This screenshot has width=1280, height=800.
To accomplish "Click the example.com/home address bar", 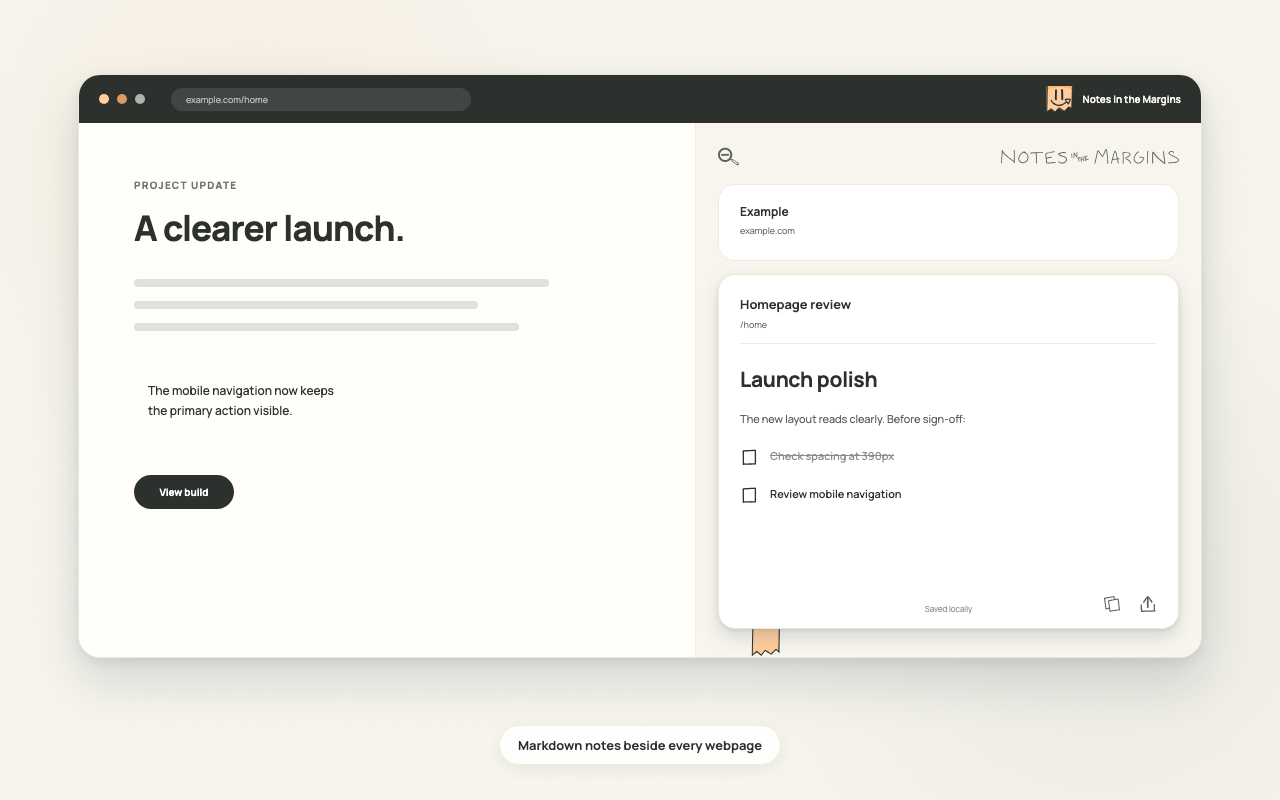I will click(321, 99).
